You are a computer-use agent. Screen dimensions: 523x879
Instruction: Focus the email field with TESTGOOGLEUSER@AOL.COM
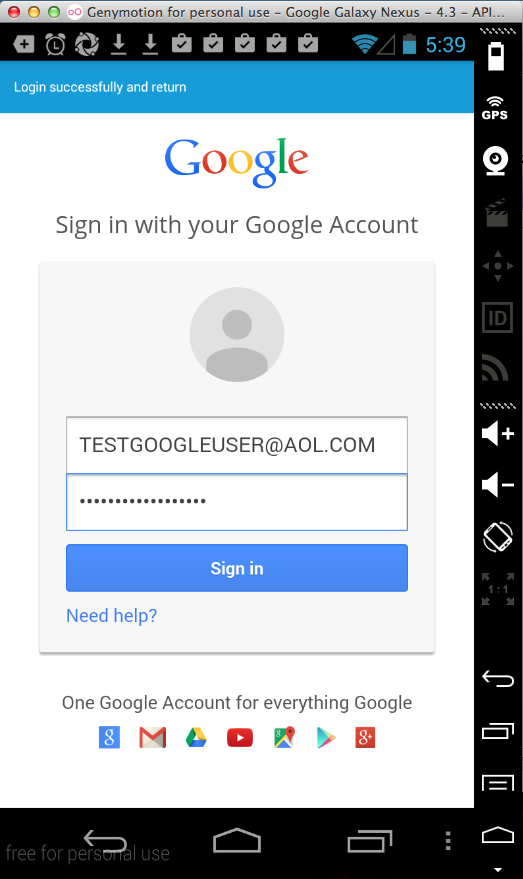(237, 445)
